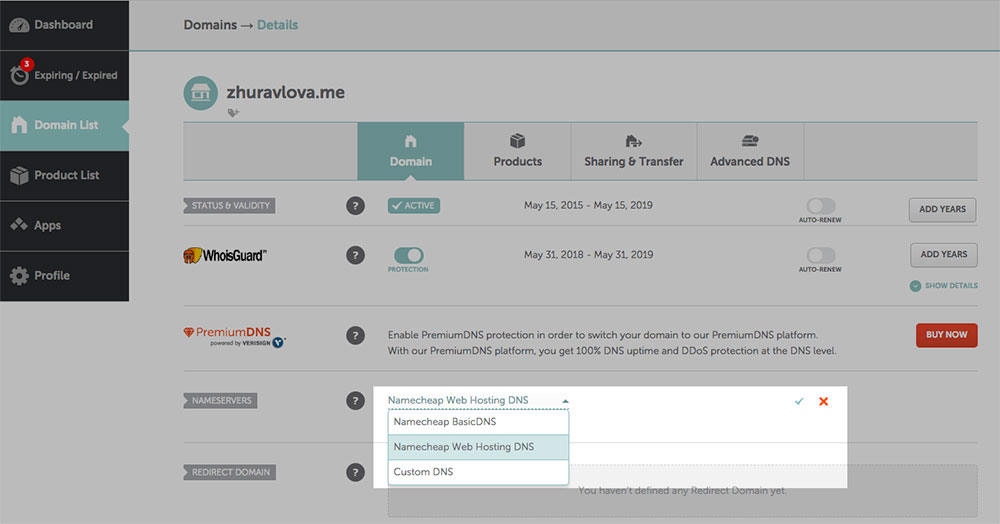Screen dimensions: 1000x524
Task: Click Domains breadcrumb link at top
Action: 209,25
